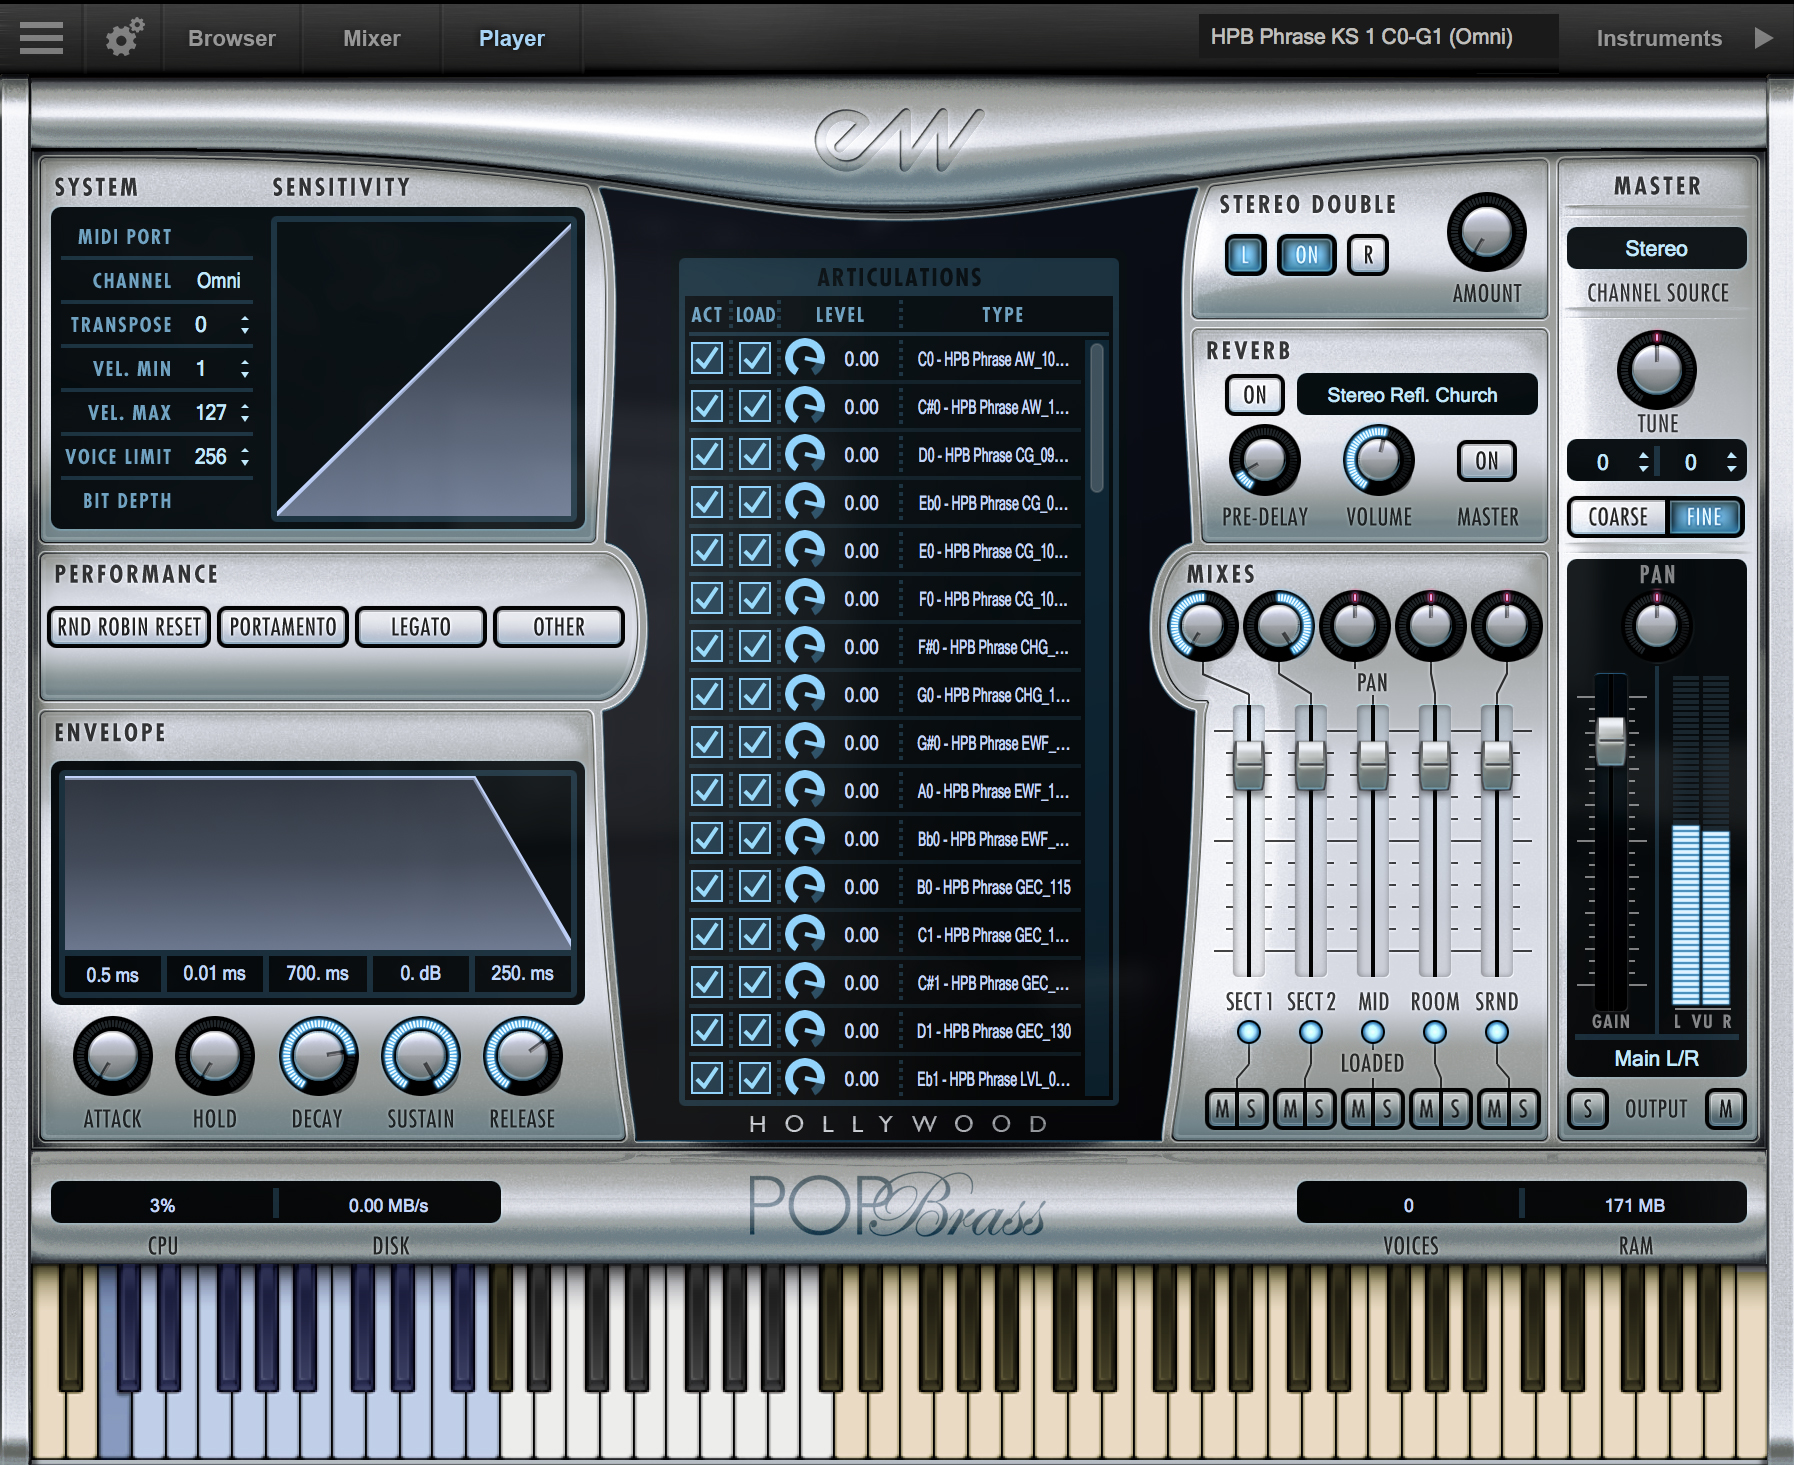Click the Tune knob in Master section
This screenshot has width=1794, height=1465.
[x=1655, y=371]
